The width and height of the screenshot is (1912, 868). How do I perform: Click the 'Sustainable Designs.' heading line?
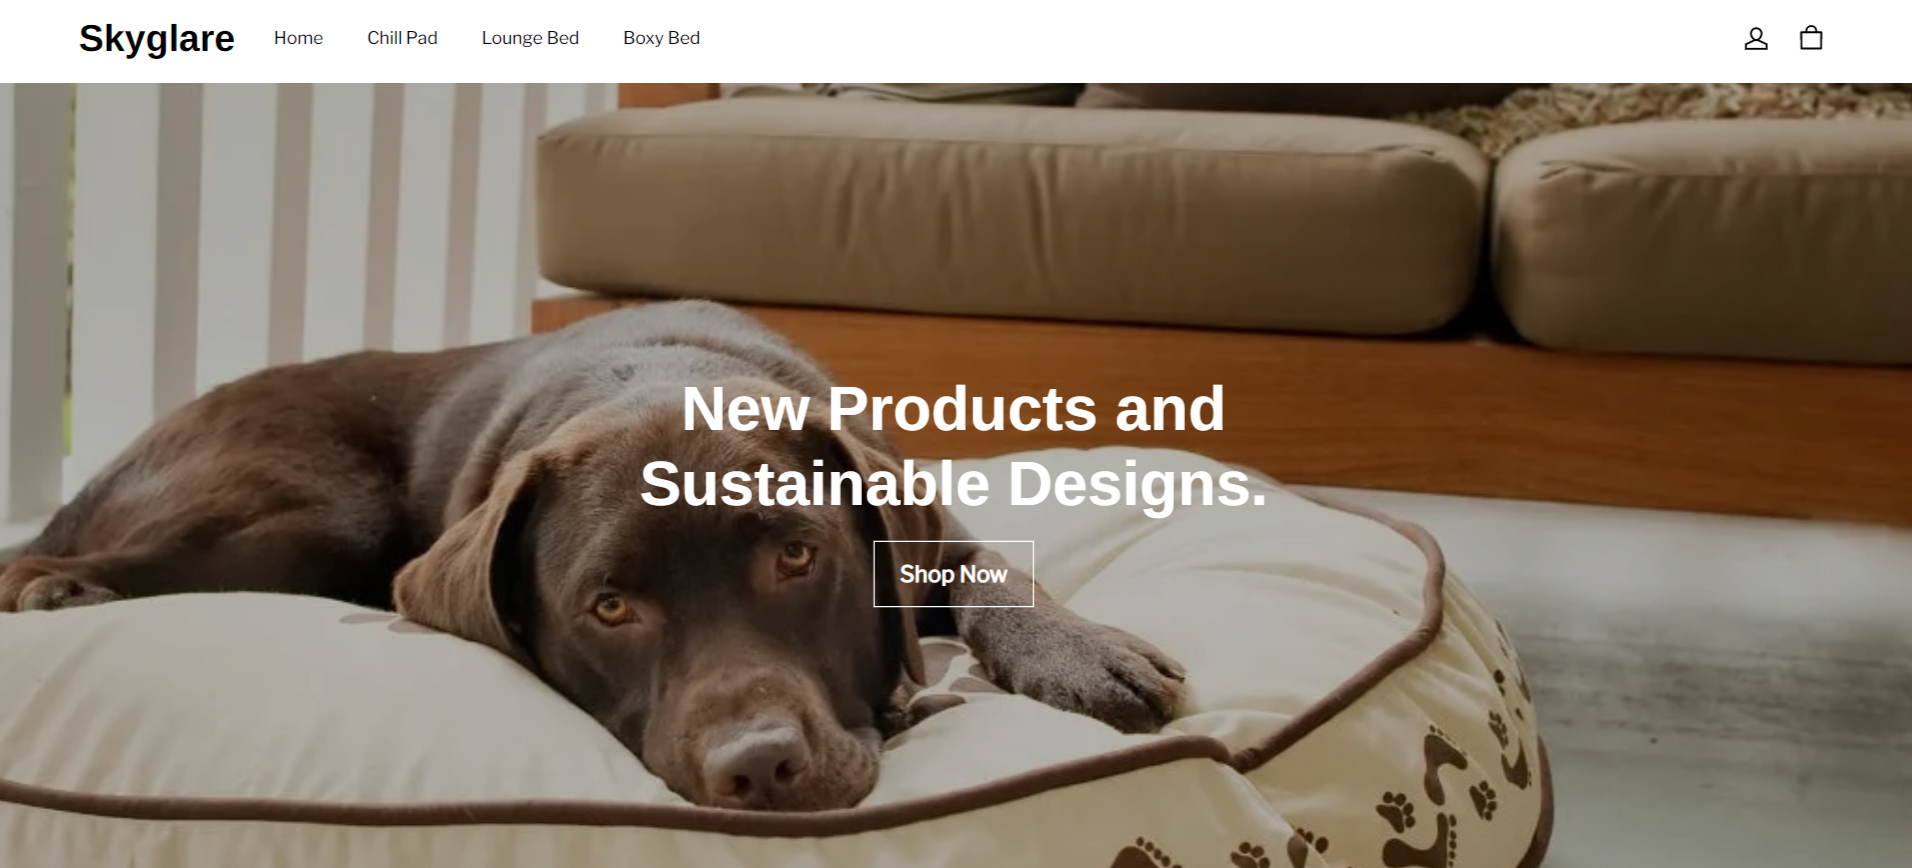(x=953, y=484)
